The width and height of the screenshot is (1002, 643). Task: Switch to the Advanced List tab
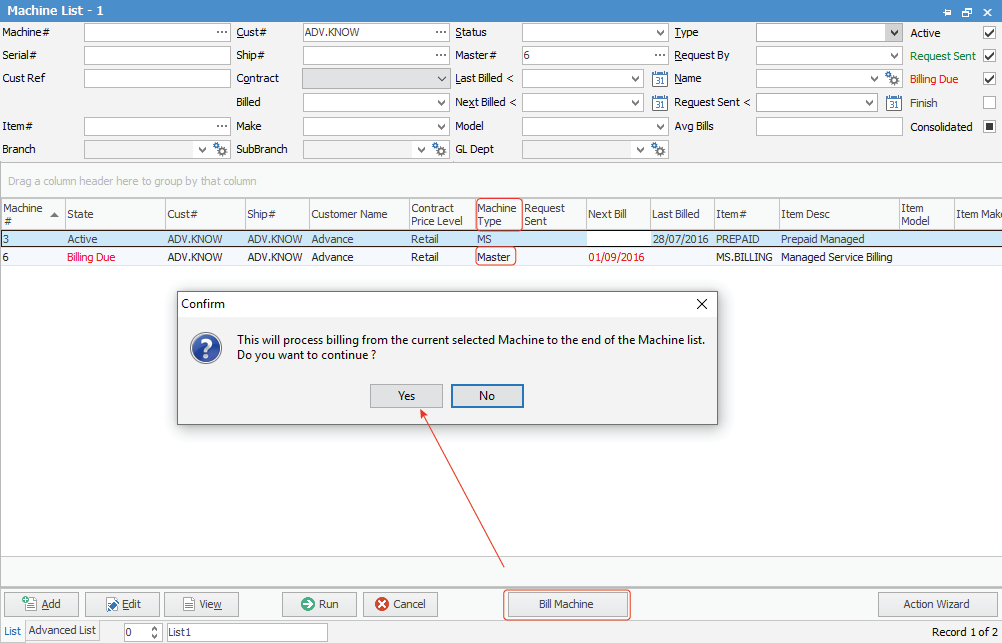[x=62, y=631]
